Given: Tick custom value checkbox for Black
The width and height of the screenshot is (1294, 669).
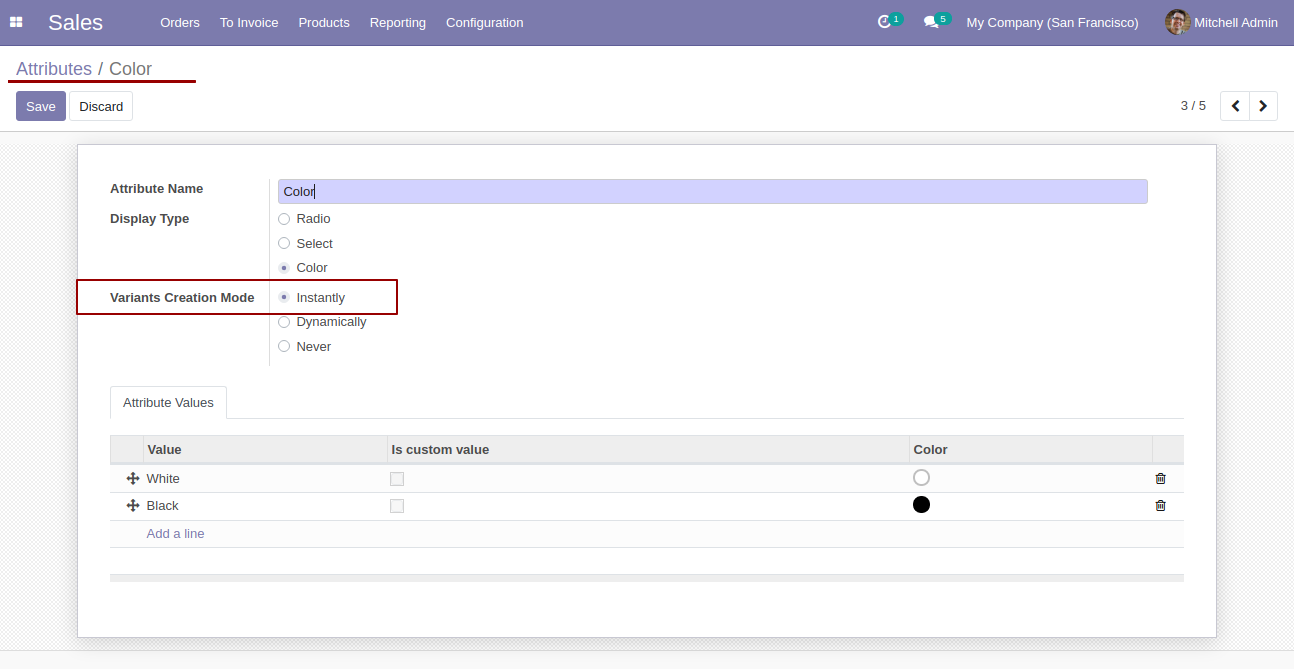Looking at the screenshot, I should pos(397,506).
